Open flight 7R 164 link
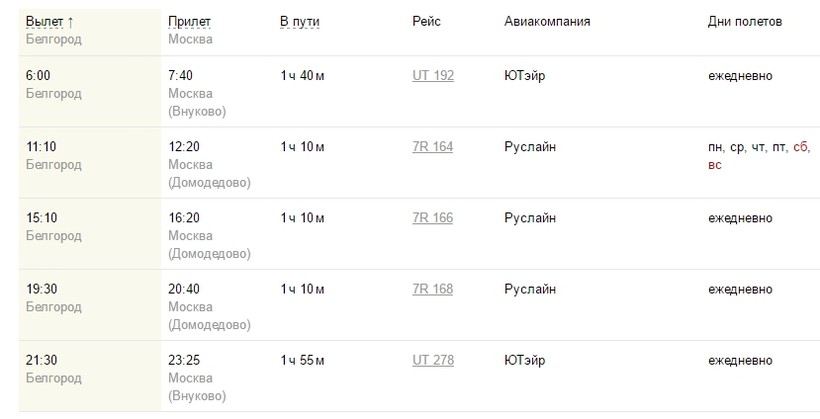820x419 pixels. click(433, 147)
